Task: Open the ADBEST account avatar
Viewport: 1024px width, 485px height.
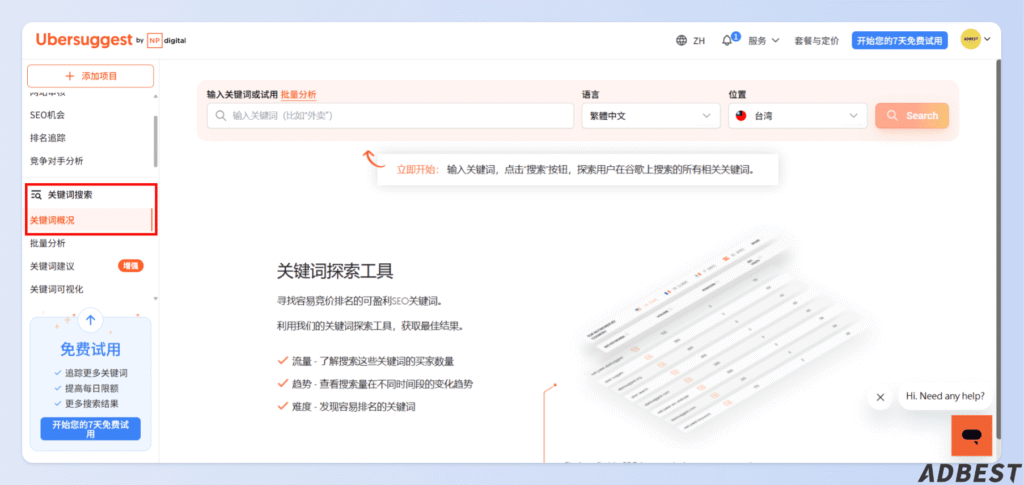Action: point(970,39)
